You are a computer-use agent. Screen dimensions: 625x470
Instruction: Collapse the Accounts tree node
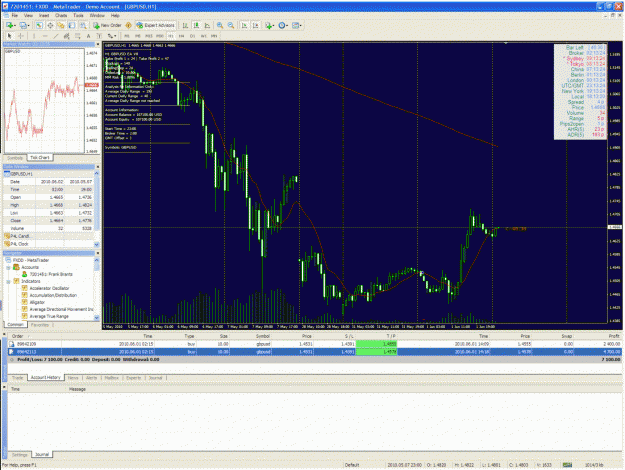[8, 267]
